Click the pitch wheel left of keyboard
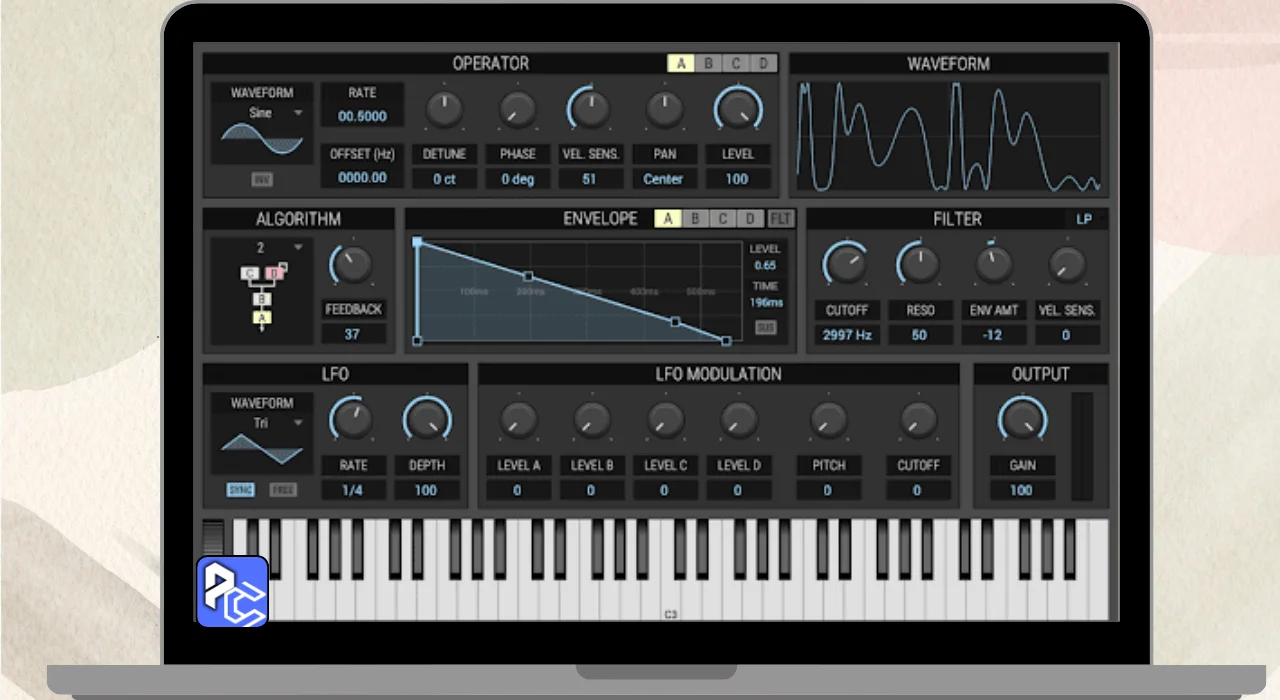The height and width of the screenshot is (700, 1280). pos(215,537)
